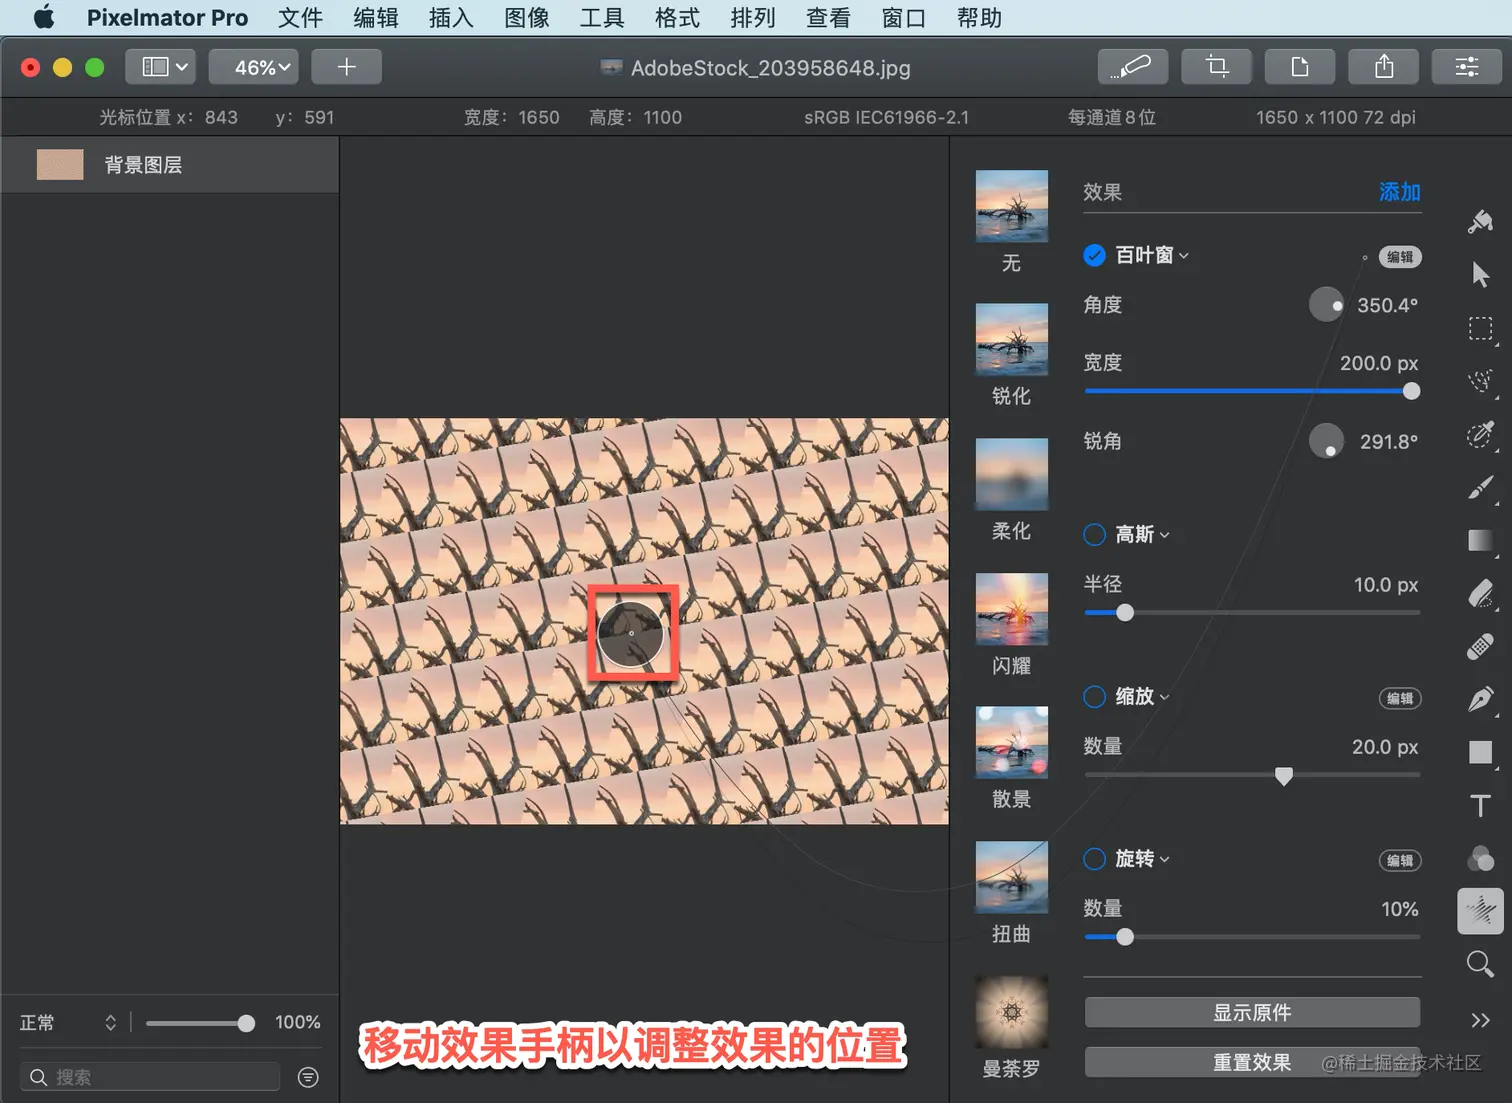Click 编辑 button for 旋转 effect
The image size is (1512, 1103).
point(1400,860)
